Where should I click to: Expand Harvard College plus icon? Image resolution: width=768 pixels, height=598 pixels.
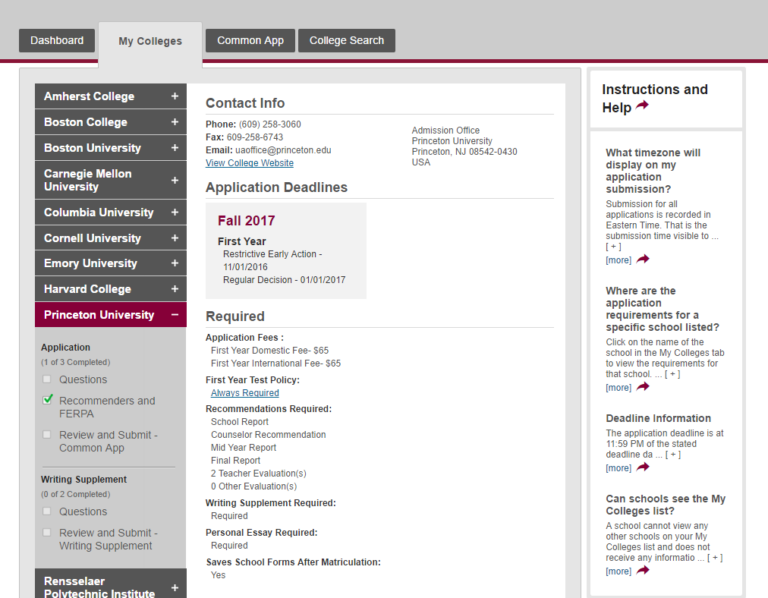tap(174, 289)
